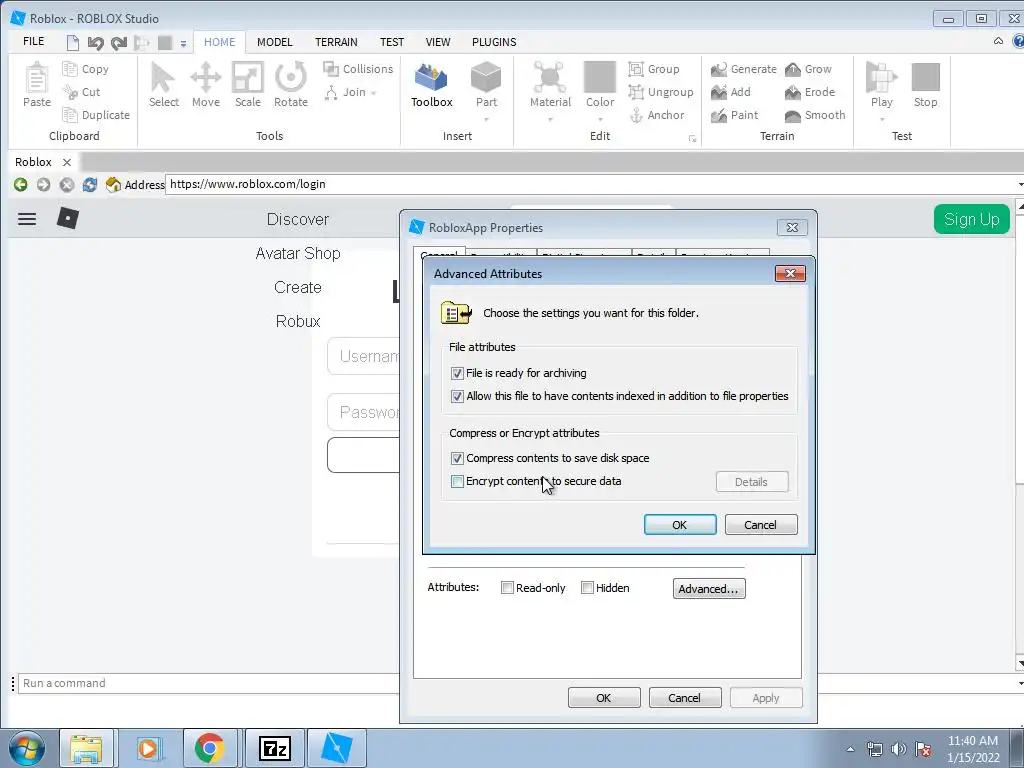Click the Paste icon in Clipboard group
This screenshot has height=768, width=1024.
coord(37,78)
